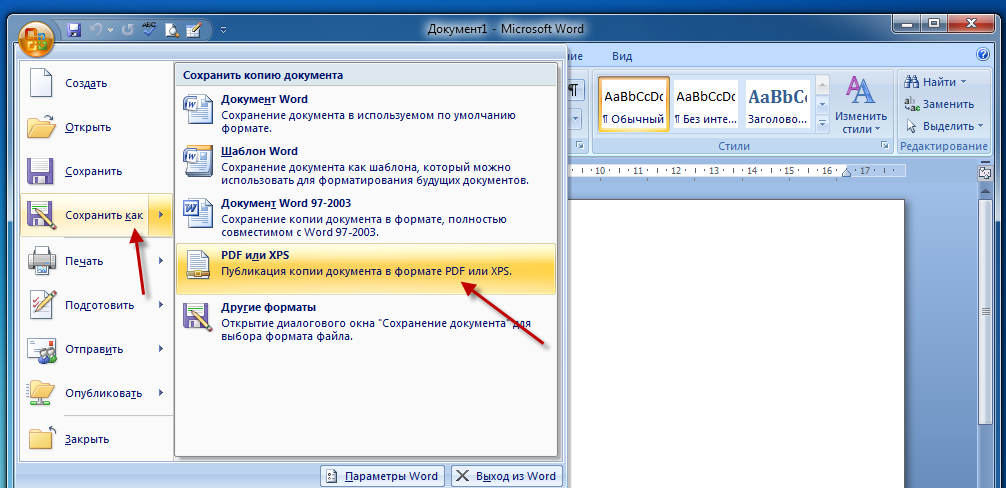Viewport: 1006px width, 488px height.
Task: Open Word help question mark icon
Action: pyautogui.click(x=982, y=55)
